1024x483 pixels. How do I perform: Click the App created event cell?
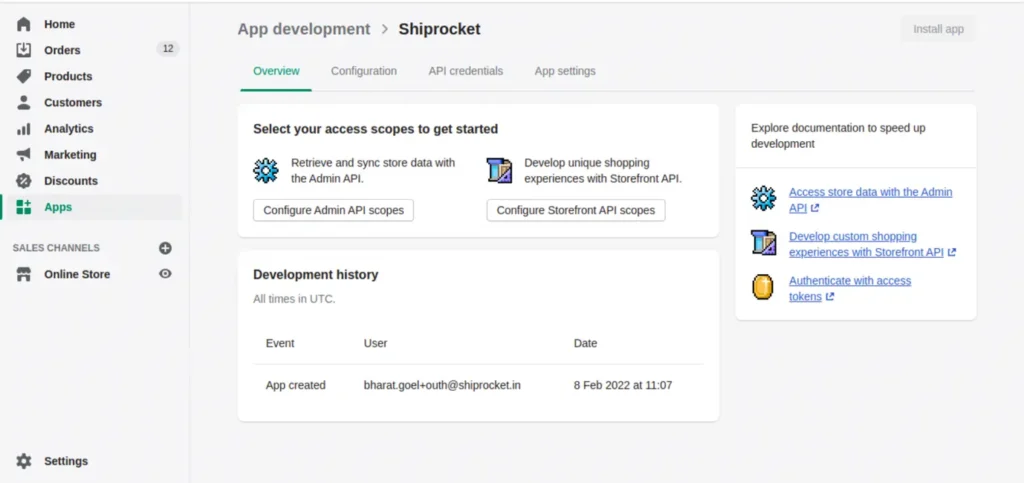tap(295, 385)
